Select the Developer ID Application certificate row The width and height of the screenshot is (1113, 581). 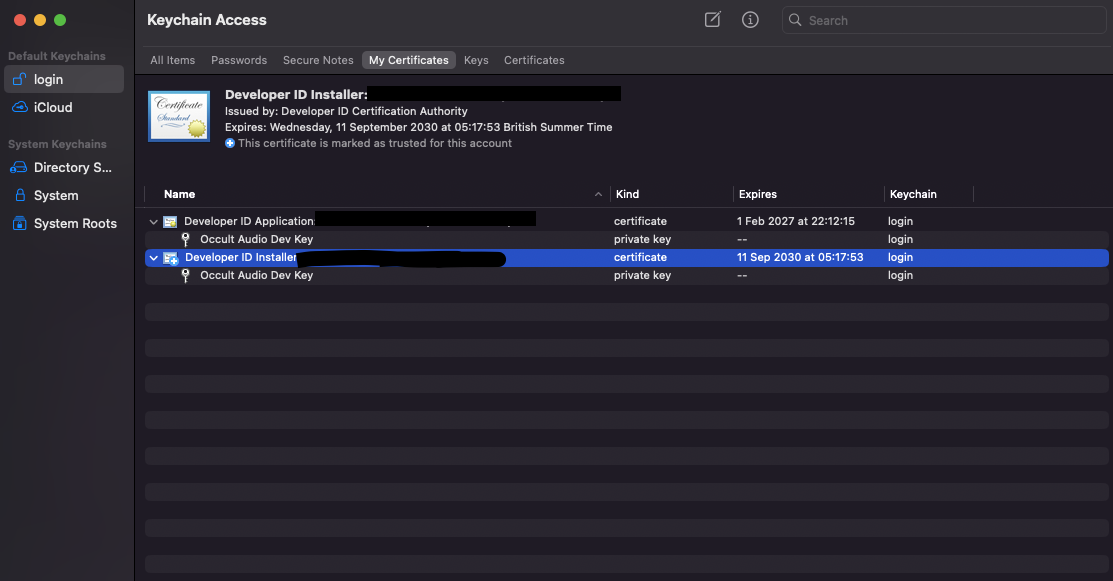[x=627, y=221]
